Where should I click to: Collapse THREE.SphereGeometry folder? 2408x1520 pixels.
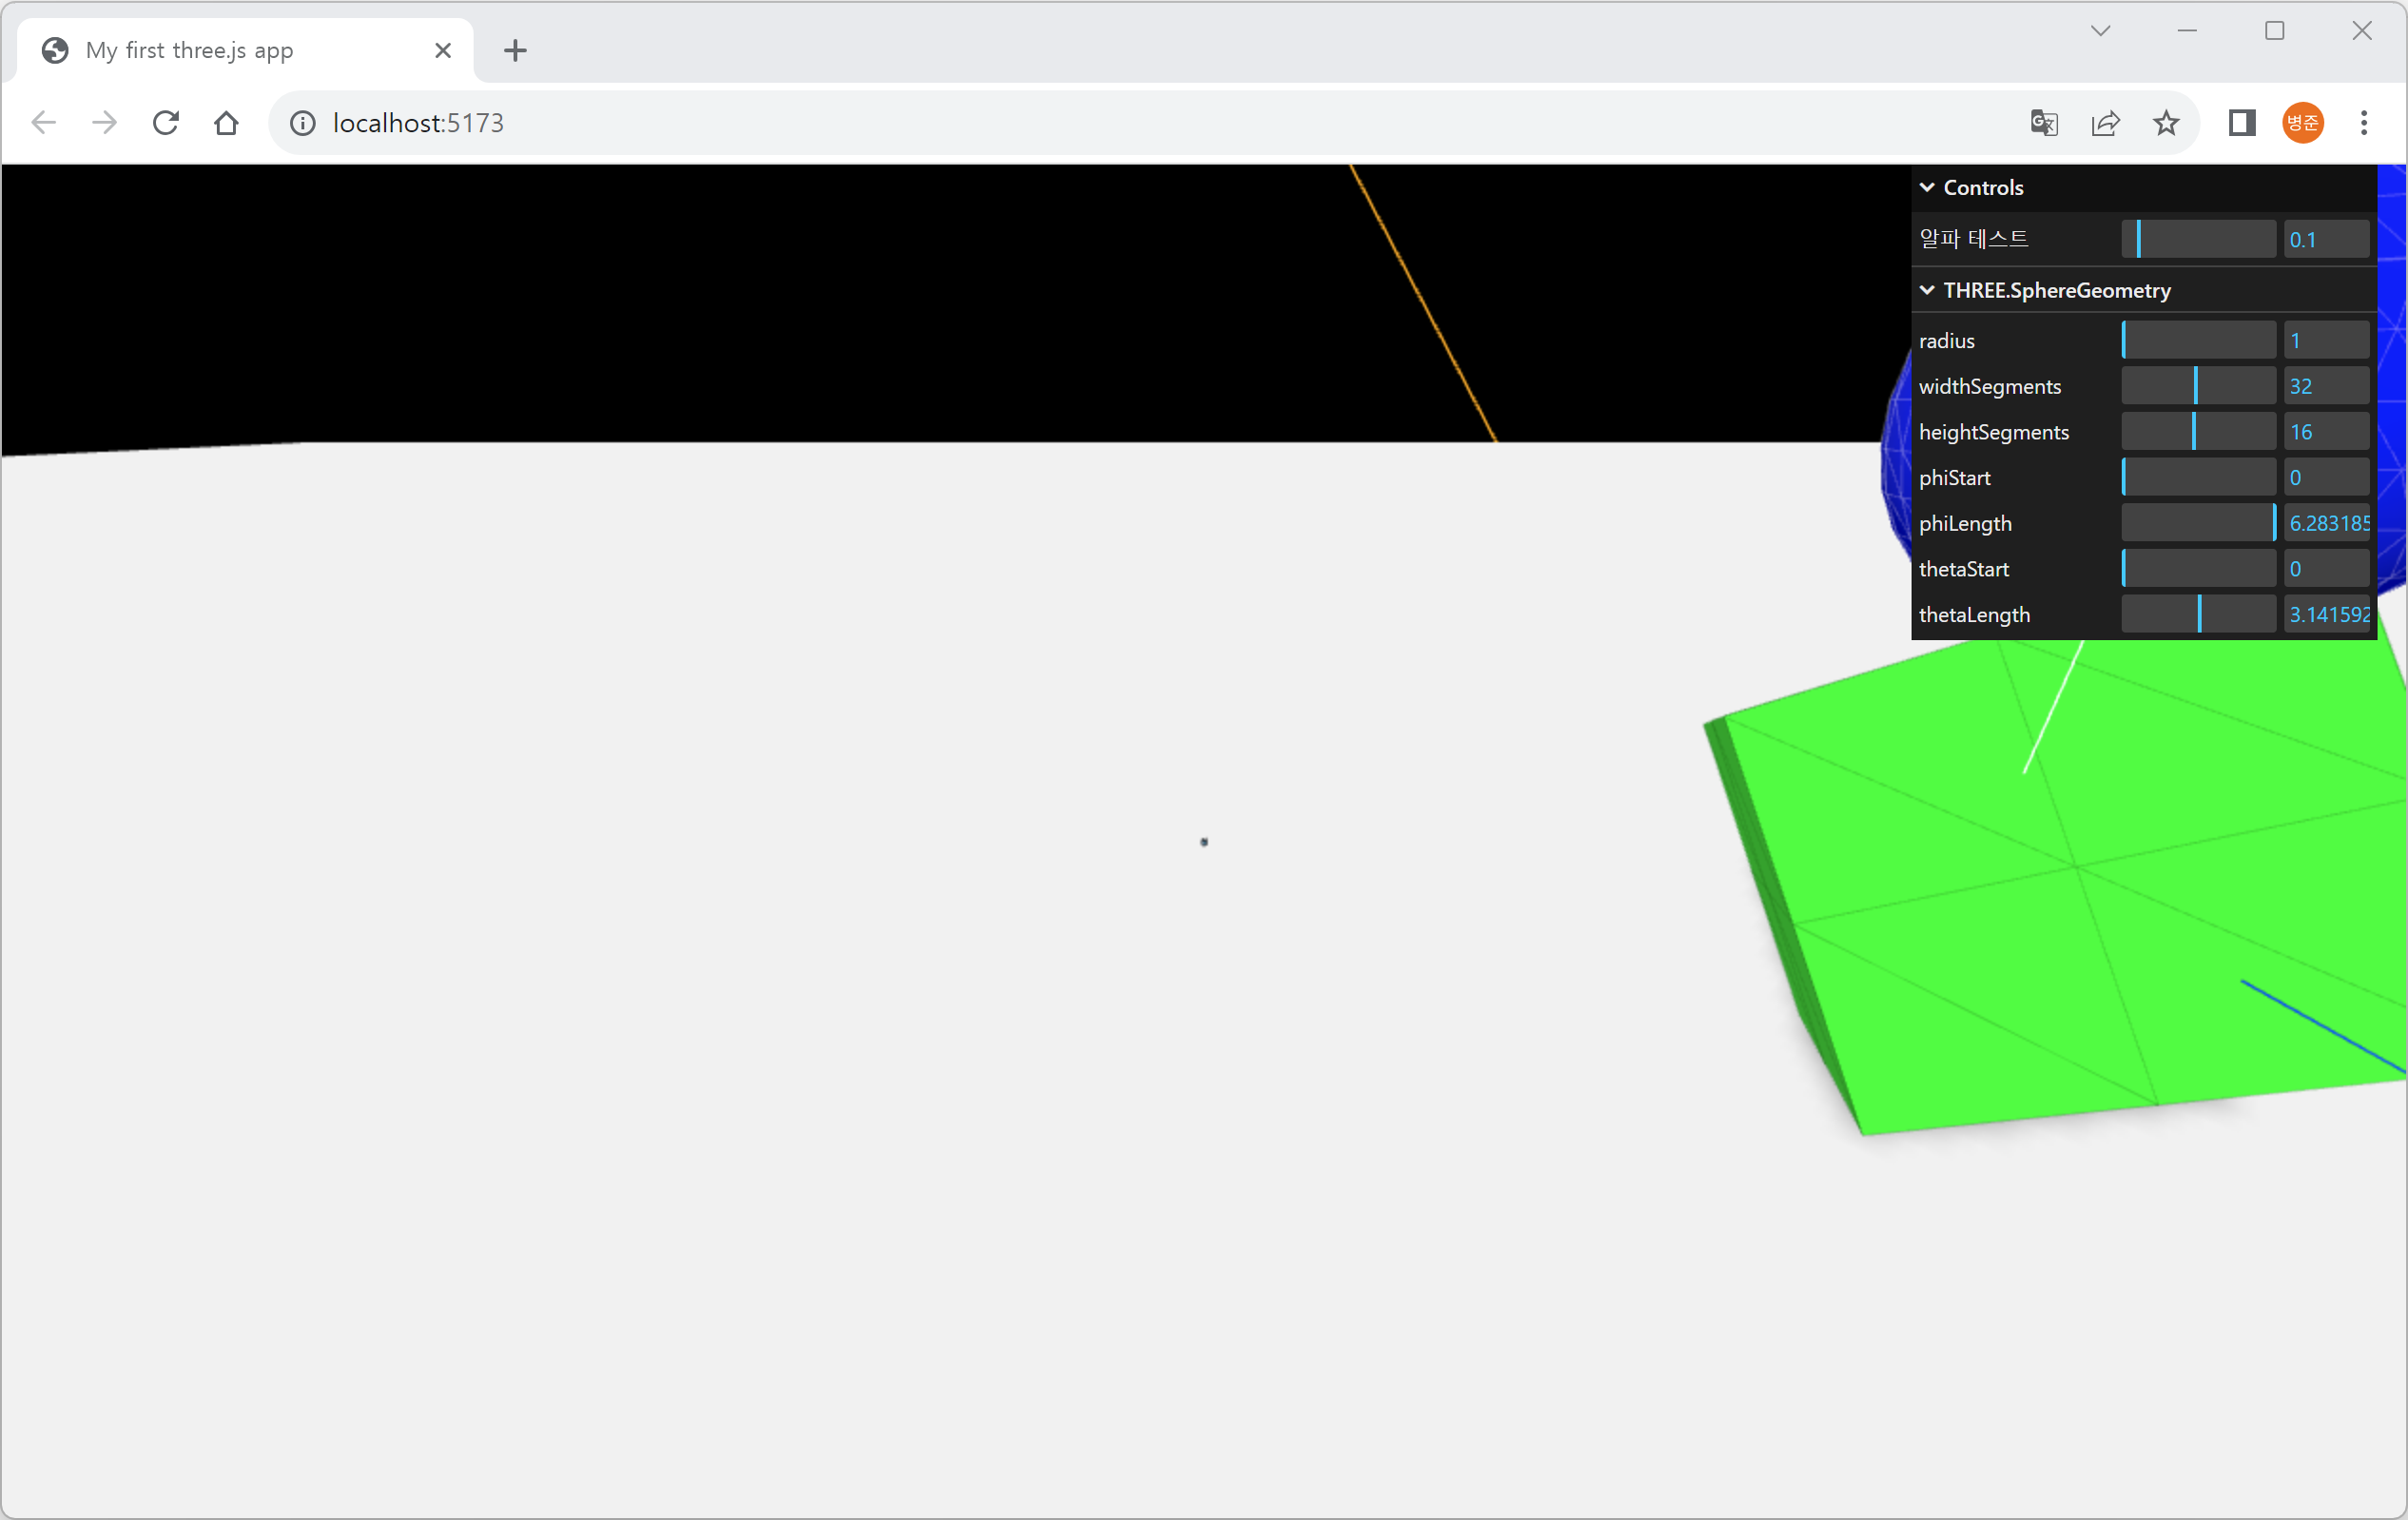[x=2056, y=290]
